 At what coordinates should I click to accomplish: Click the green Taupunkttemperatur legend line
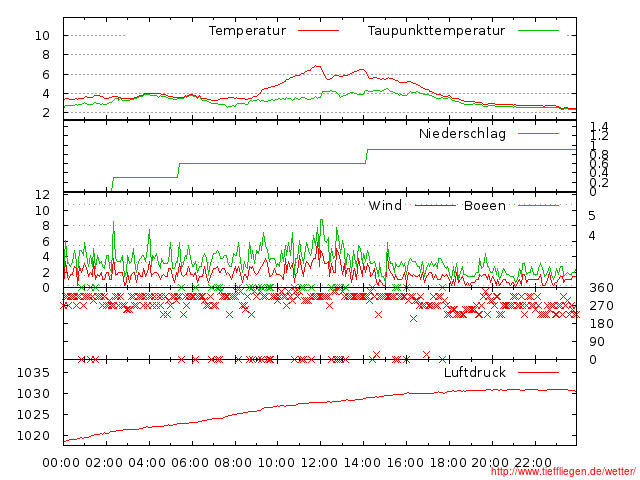[x=538, y=31]
